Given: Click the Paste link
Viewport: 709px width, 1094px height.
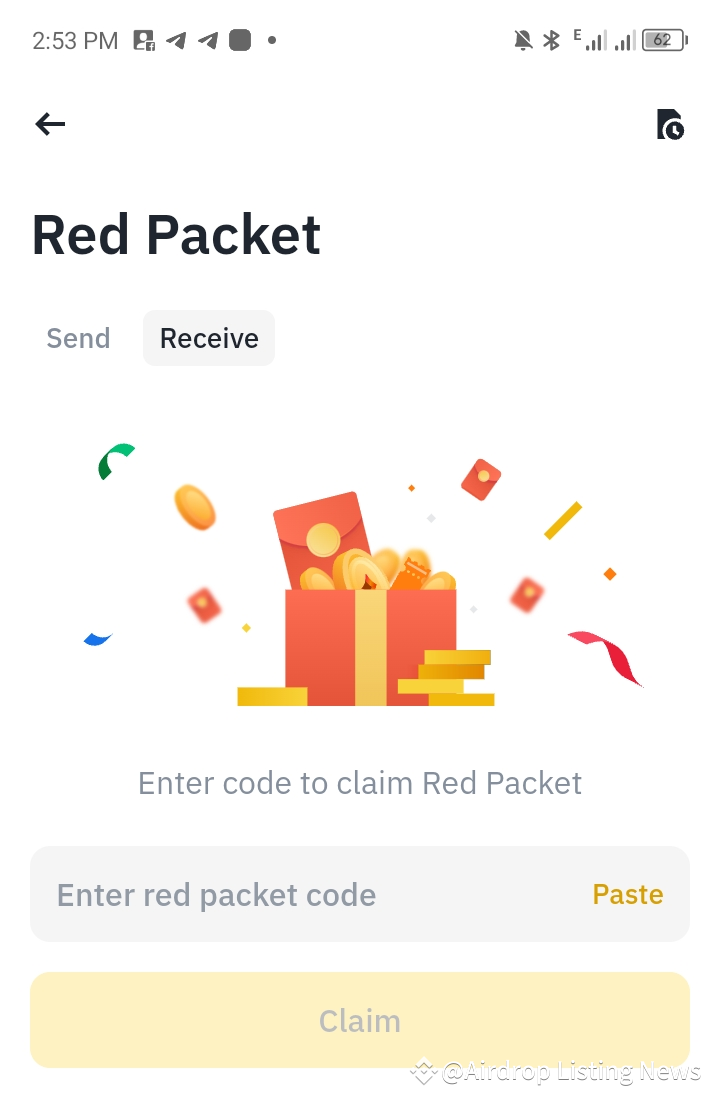Looking at the screenshot, I should (628, 894).
